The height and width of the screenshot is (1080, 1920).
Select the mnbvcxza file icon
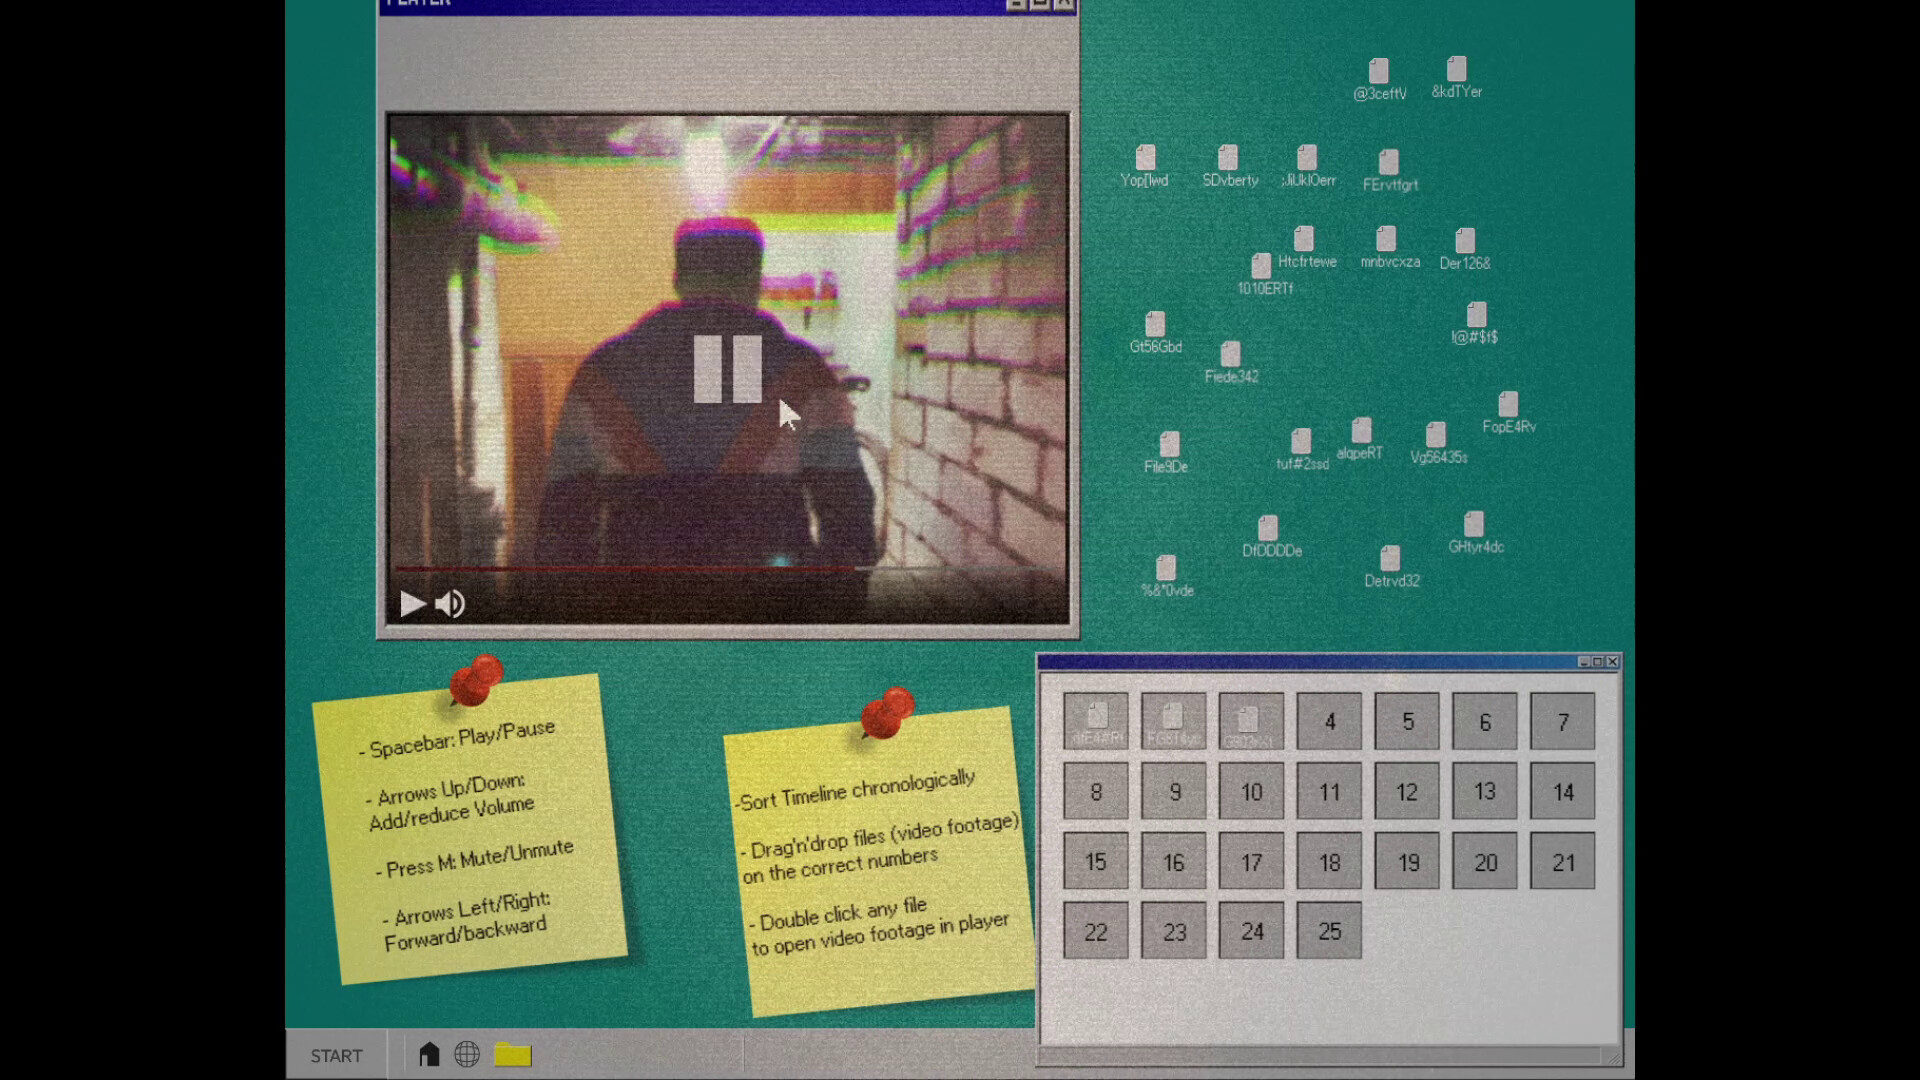pos(1386,240)
